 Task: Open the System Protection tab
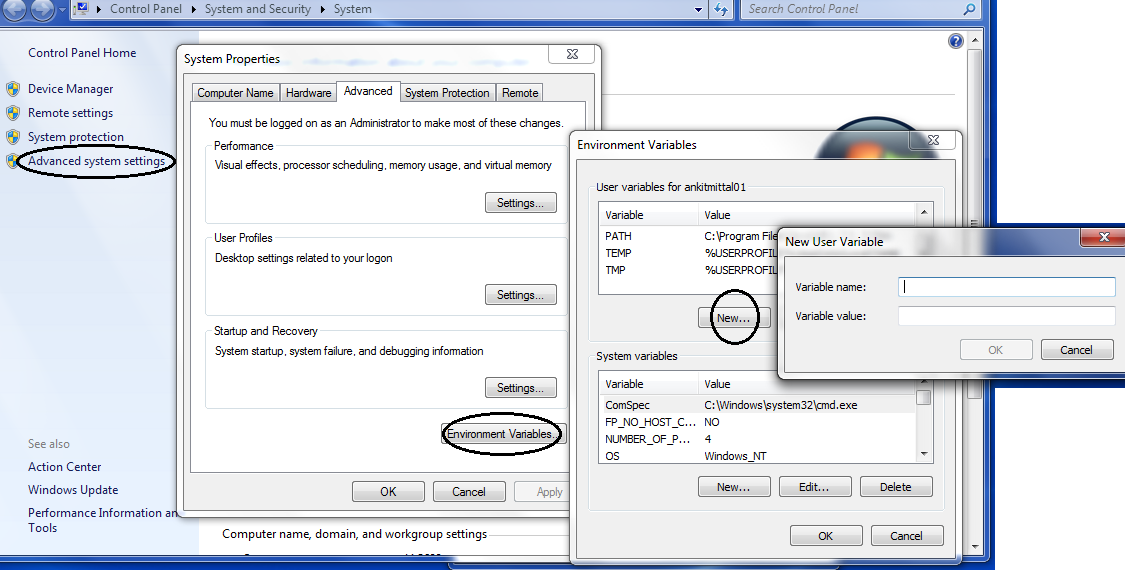click(447, 93)
